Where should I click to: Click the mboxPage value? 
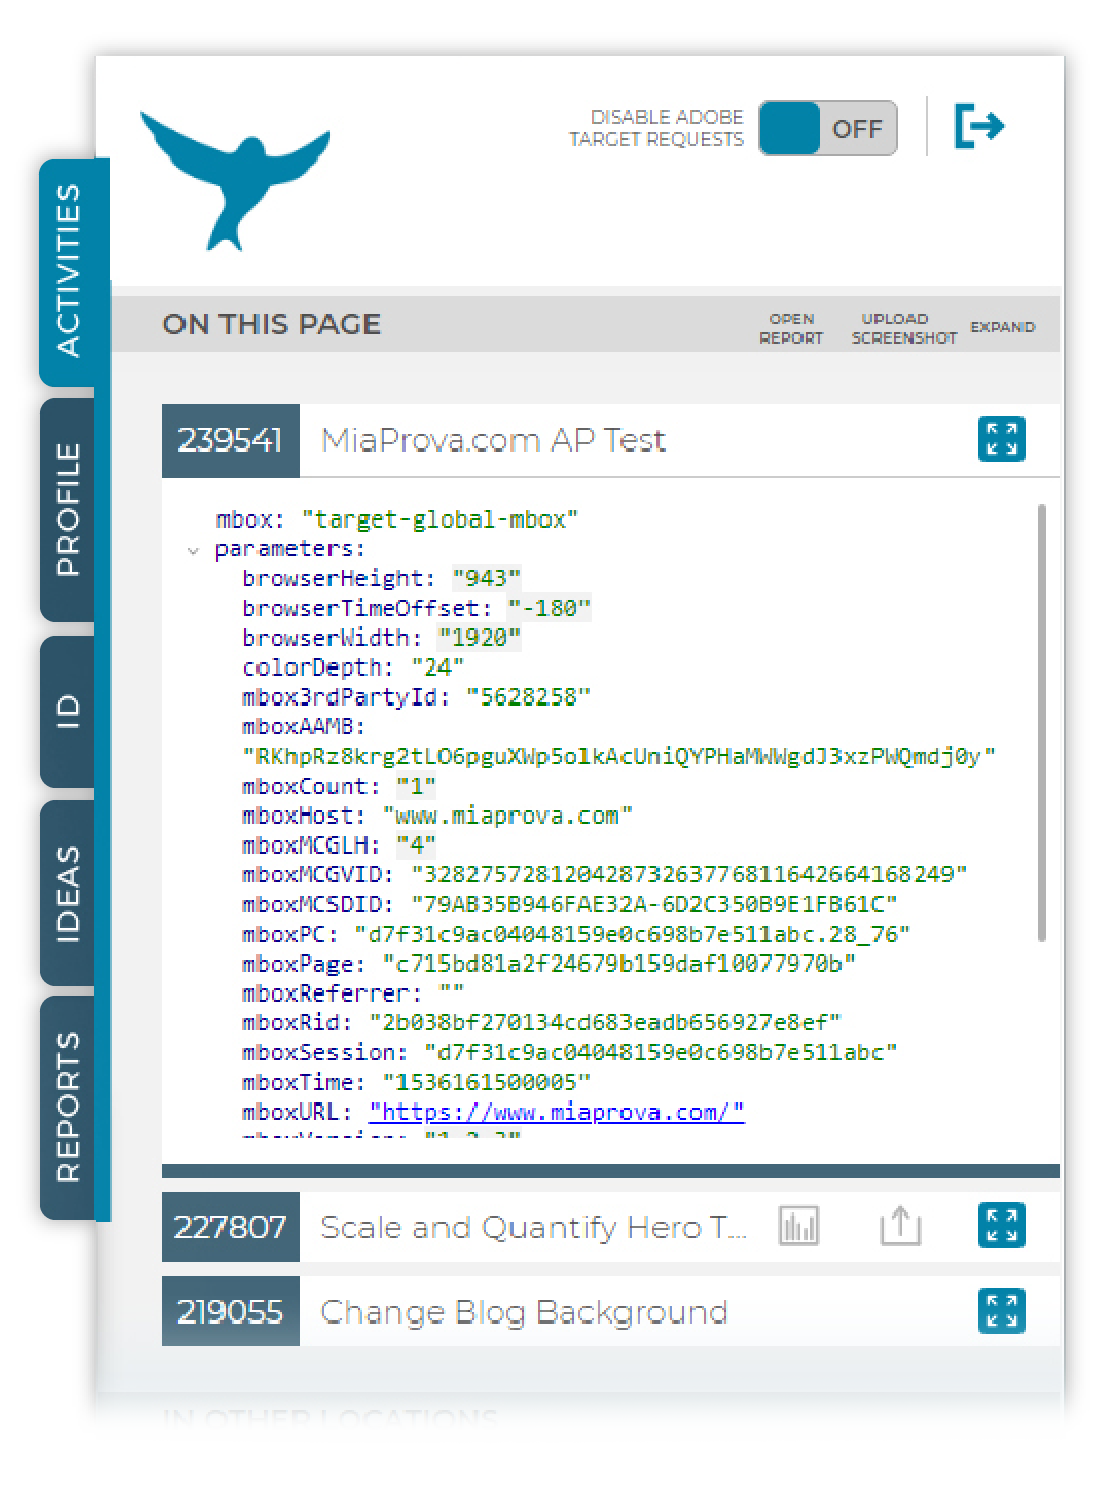619,964
